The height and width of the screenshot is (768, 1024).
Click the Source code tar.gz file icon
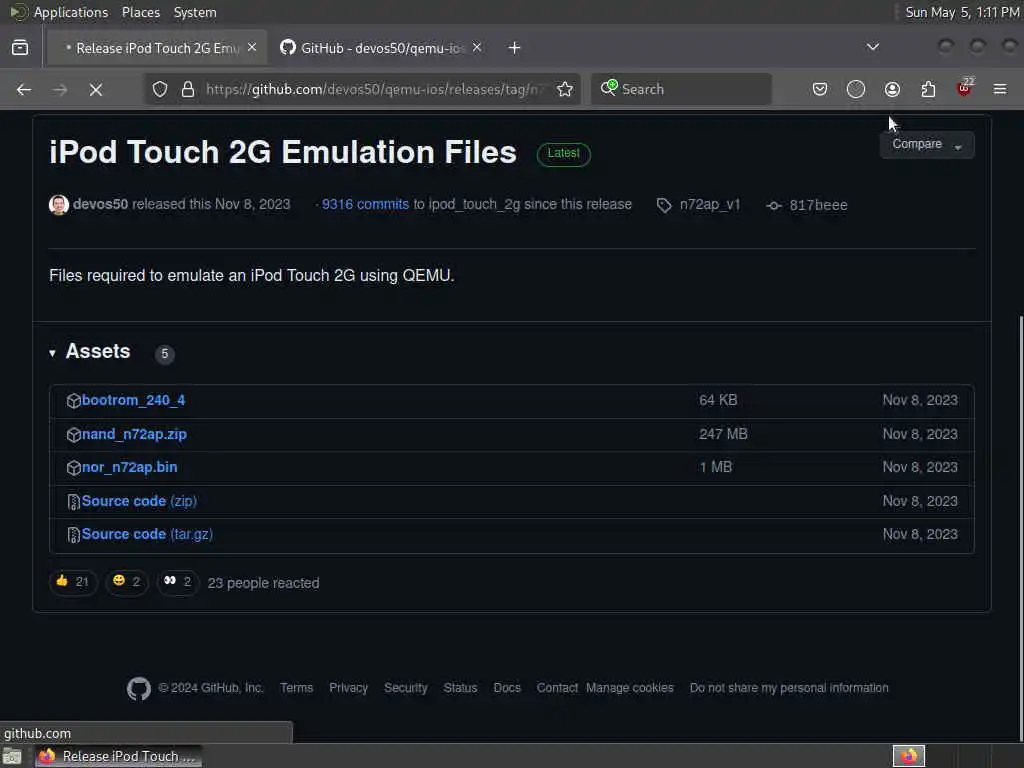73,535
